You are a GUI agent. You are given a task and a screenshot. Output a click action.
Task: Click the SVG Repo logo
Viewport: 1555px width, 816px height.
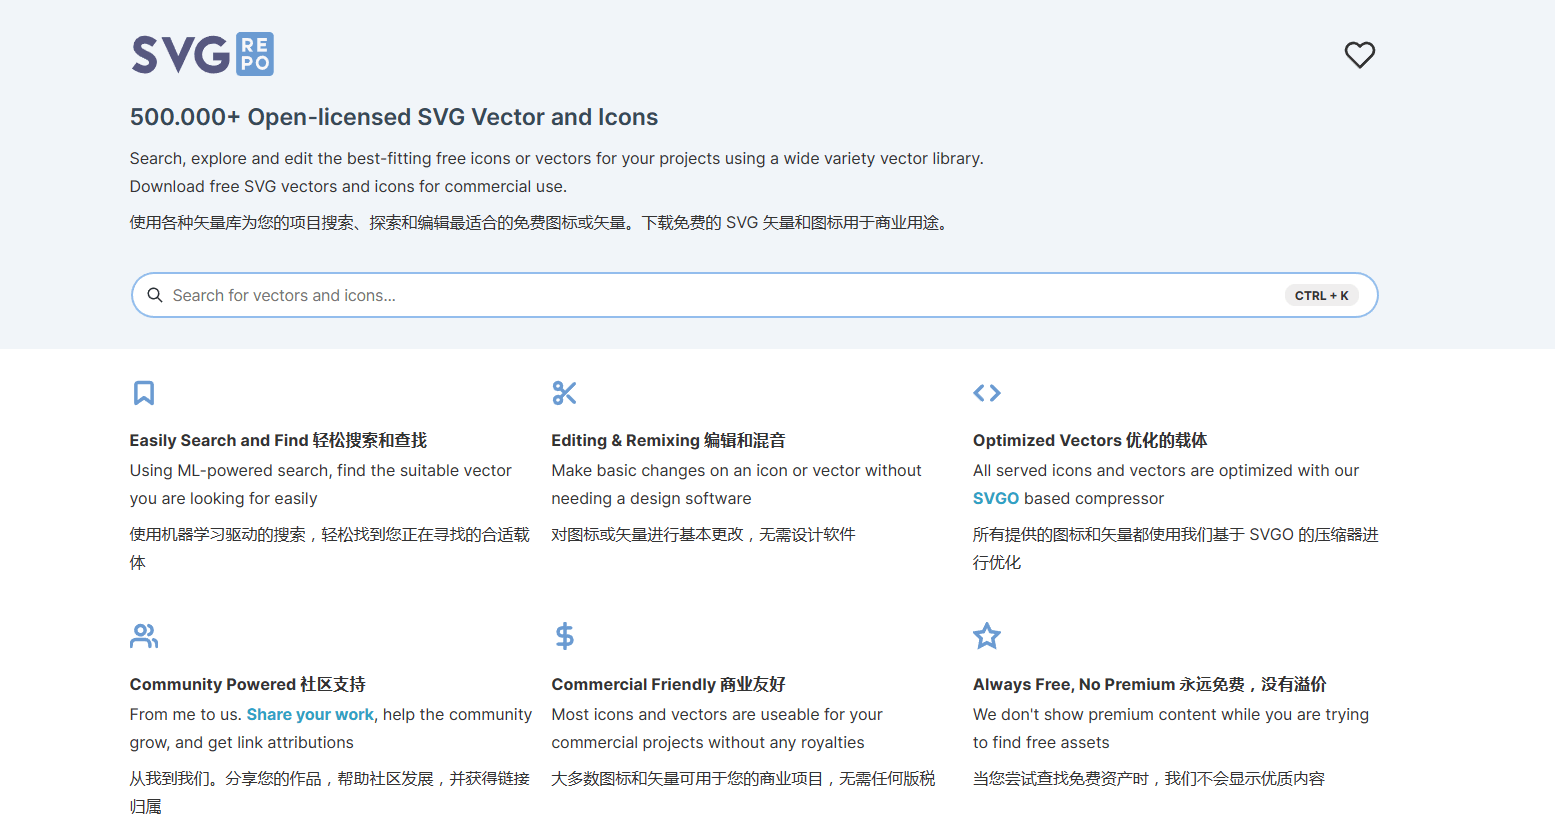[x=203, y=55]
